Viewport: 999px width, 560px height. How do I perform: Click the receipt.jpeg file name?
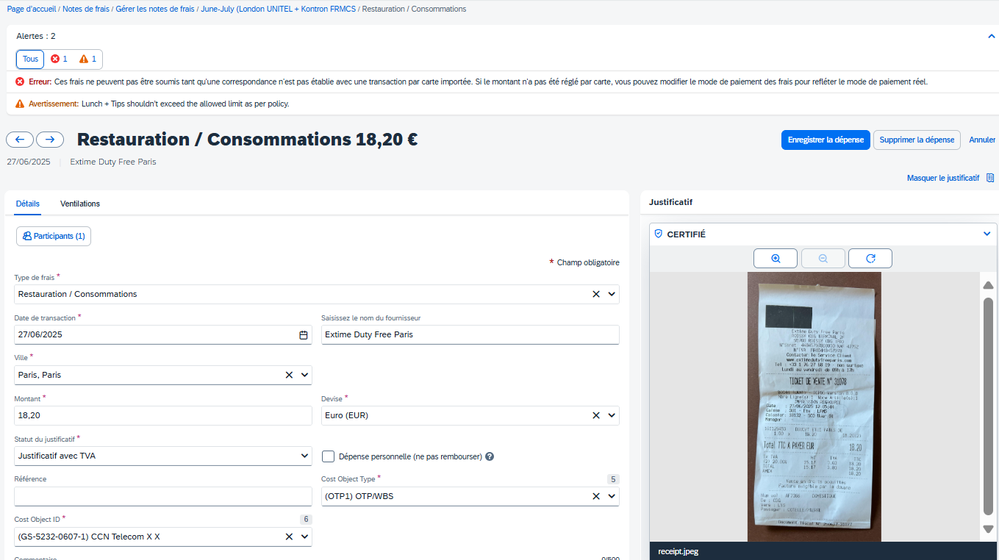click(678, 552)
